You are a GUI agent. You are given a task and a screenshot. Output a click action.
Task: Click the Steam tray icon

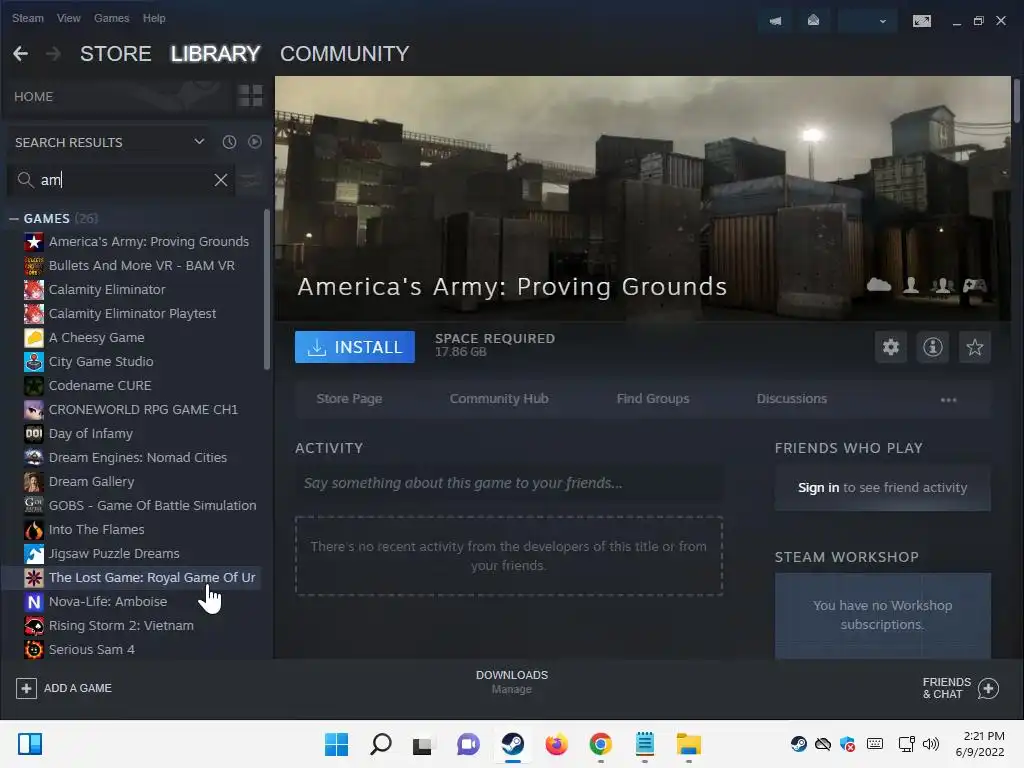coord(798,744)
